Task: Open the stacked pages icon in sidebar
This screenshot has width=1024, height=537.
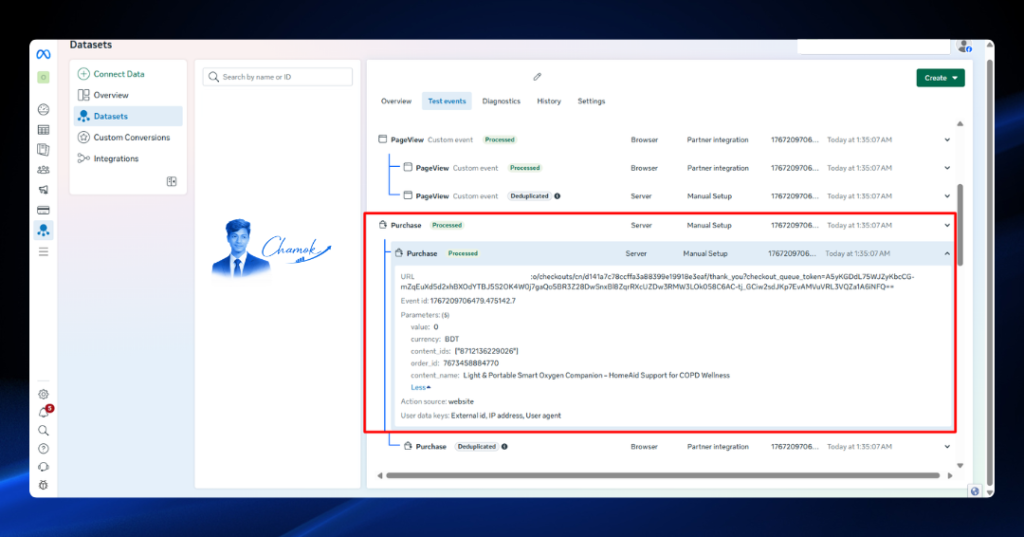Action: pos(43,150)
